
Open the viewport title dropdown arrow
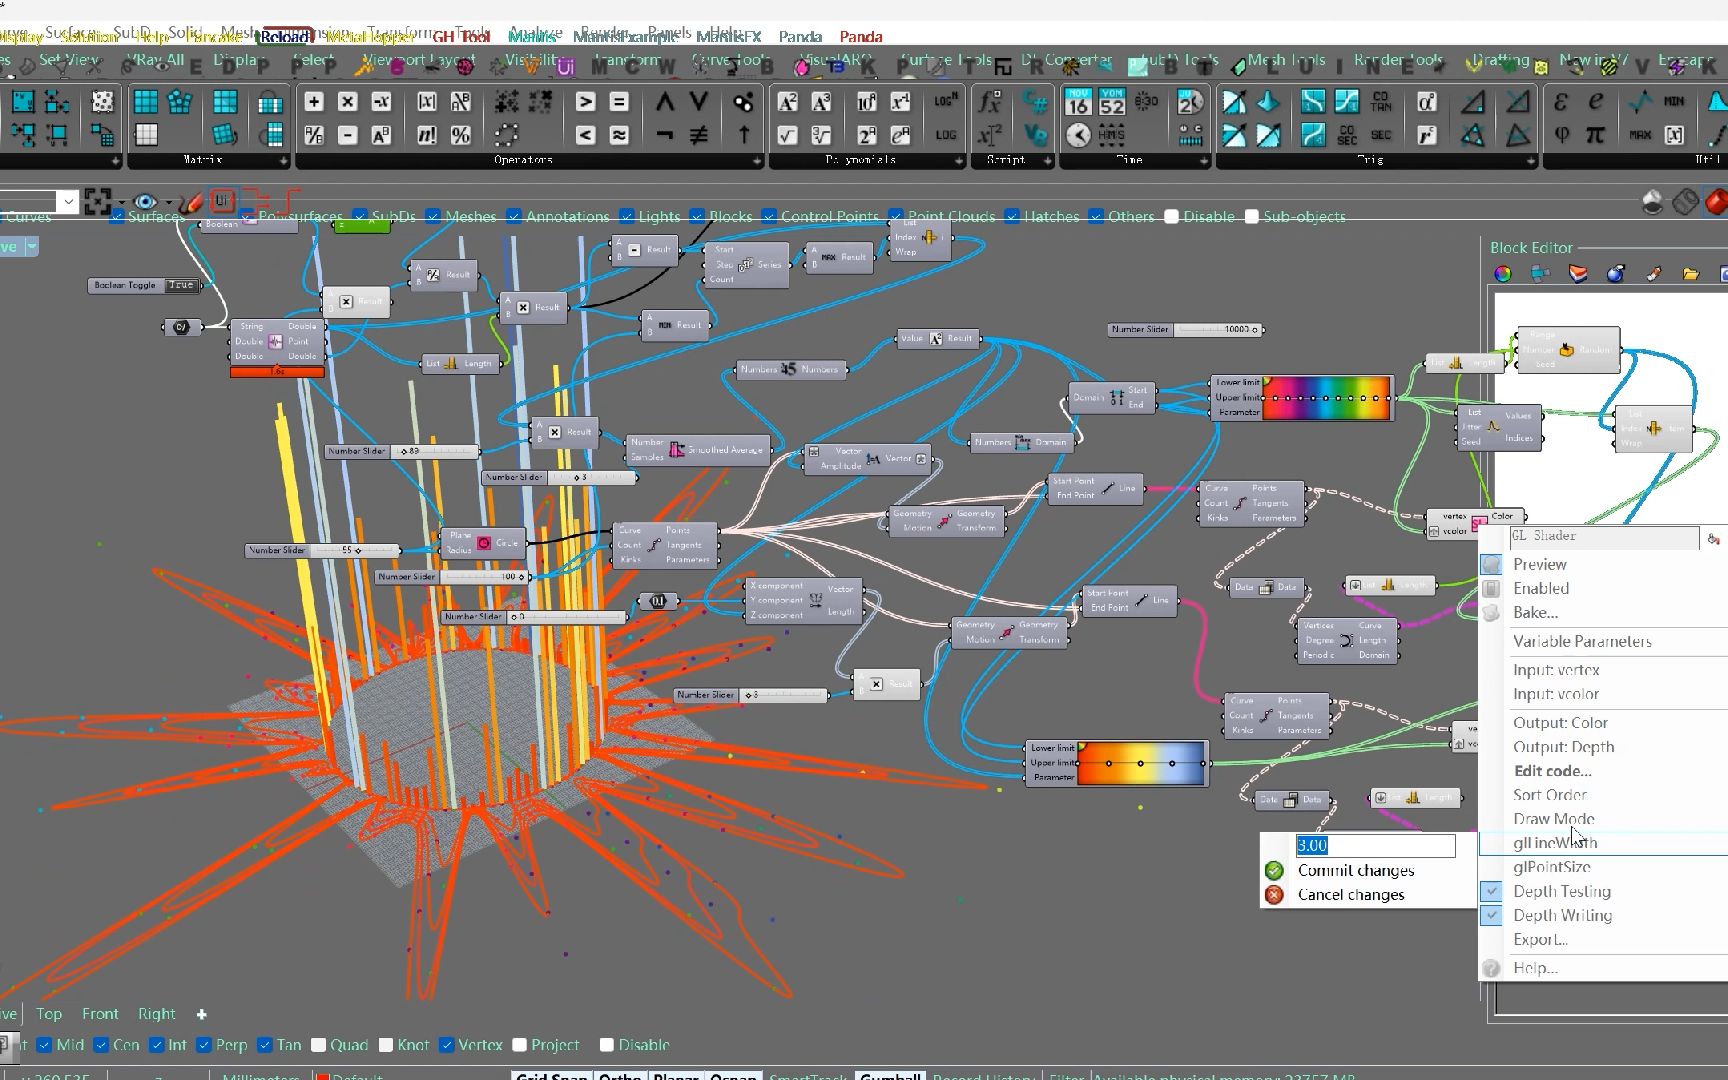coord(32,246)
